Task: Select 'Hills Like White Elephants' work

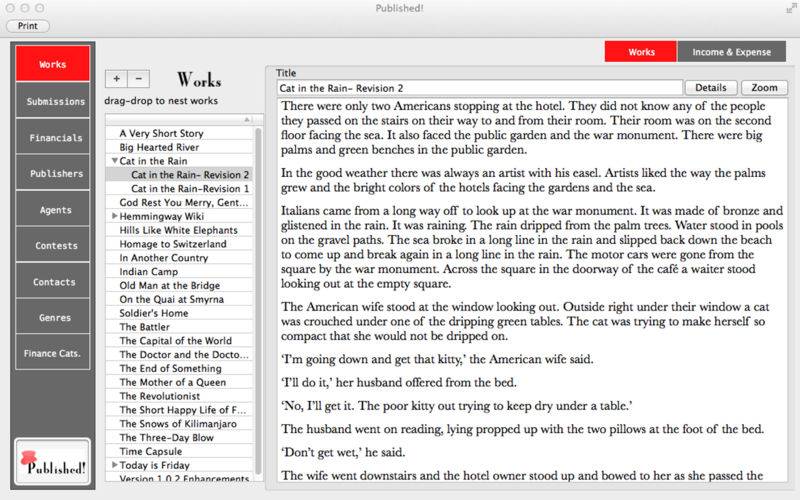Action: click(179, 230)
